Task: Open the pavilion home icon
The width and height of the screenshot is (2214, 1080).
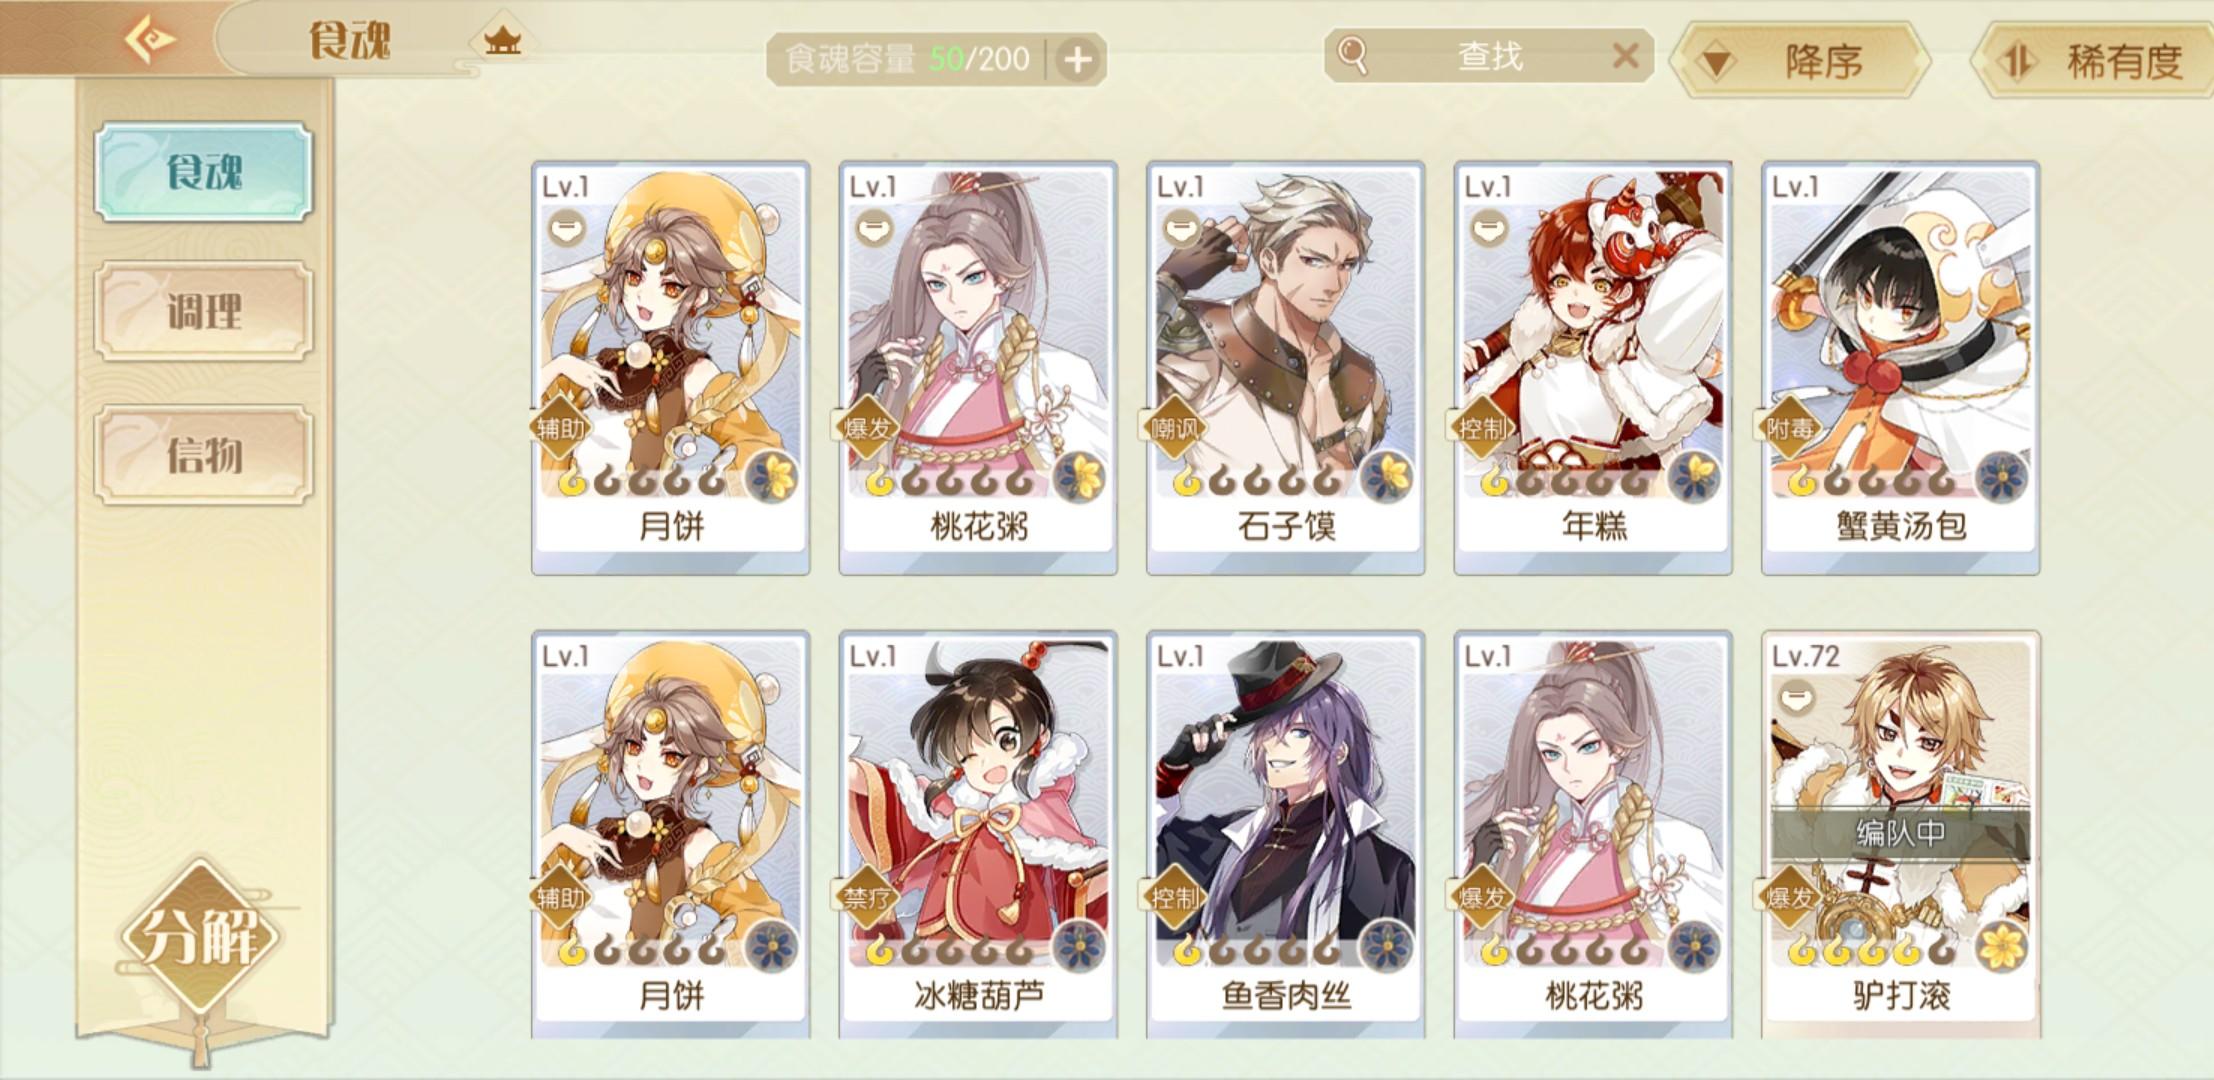Action: [x=502, y=40]
